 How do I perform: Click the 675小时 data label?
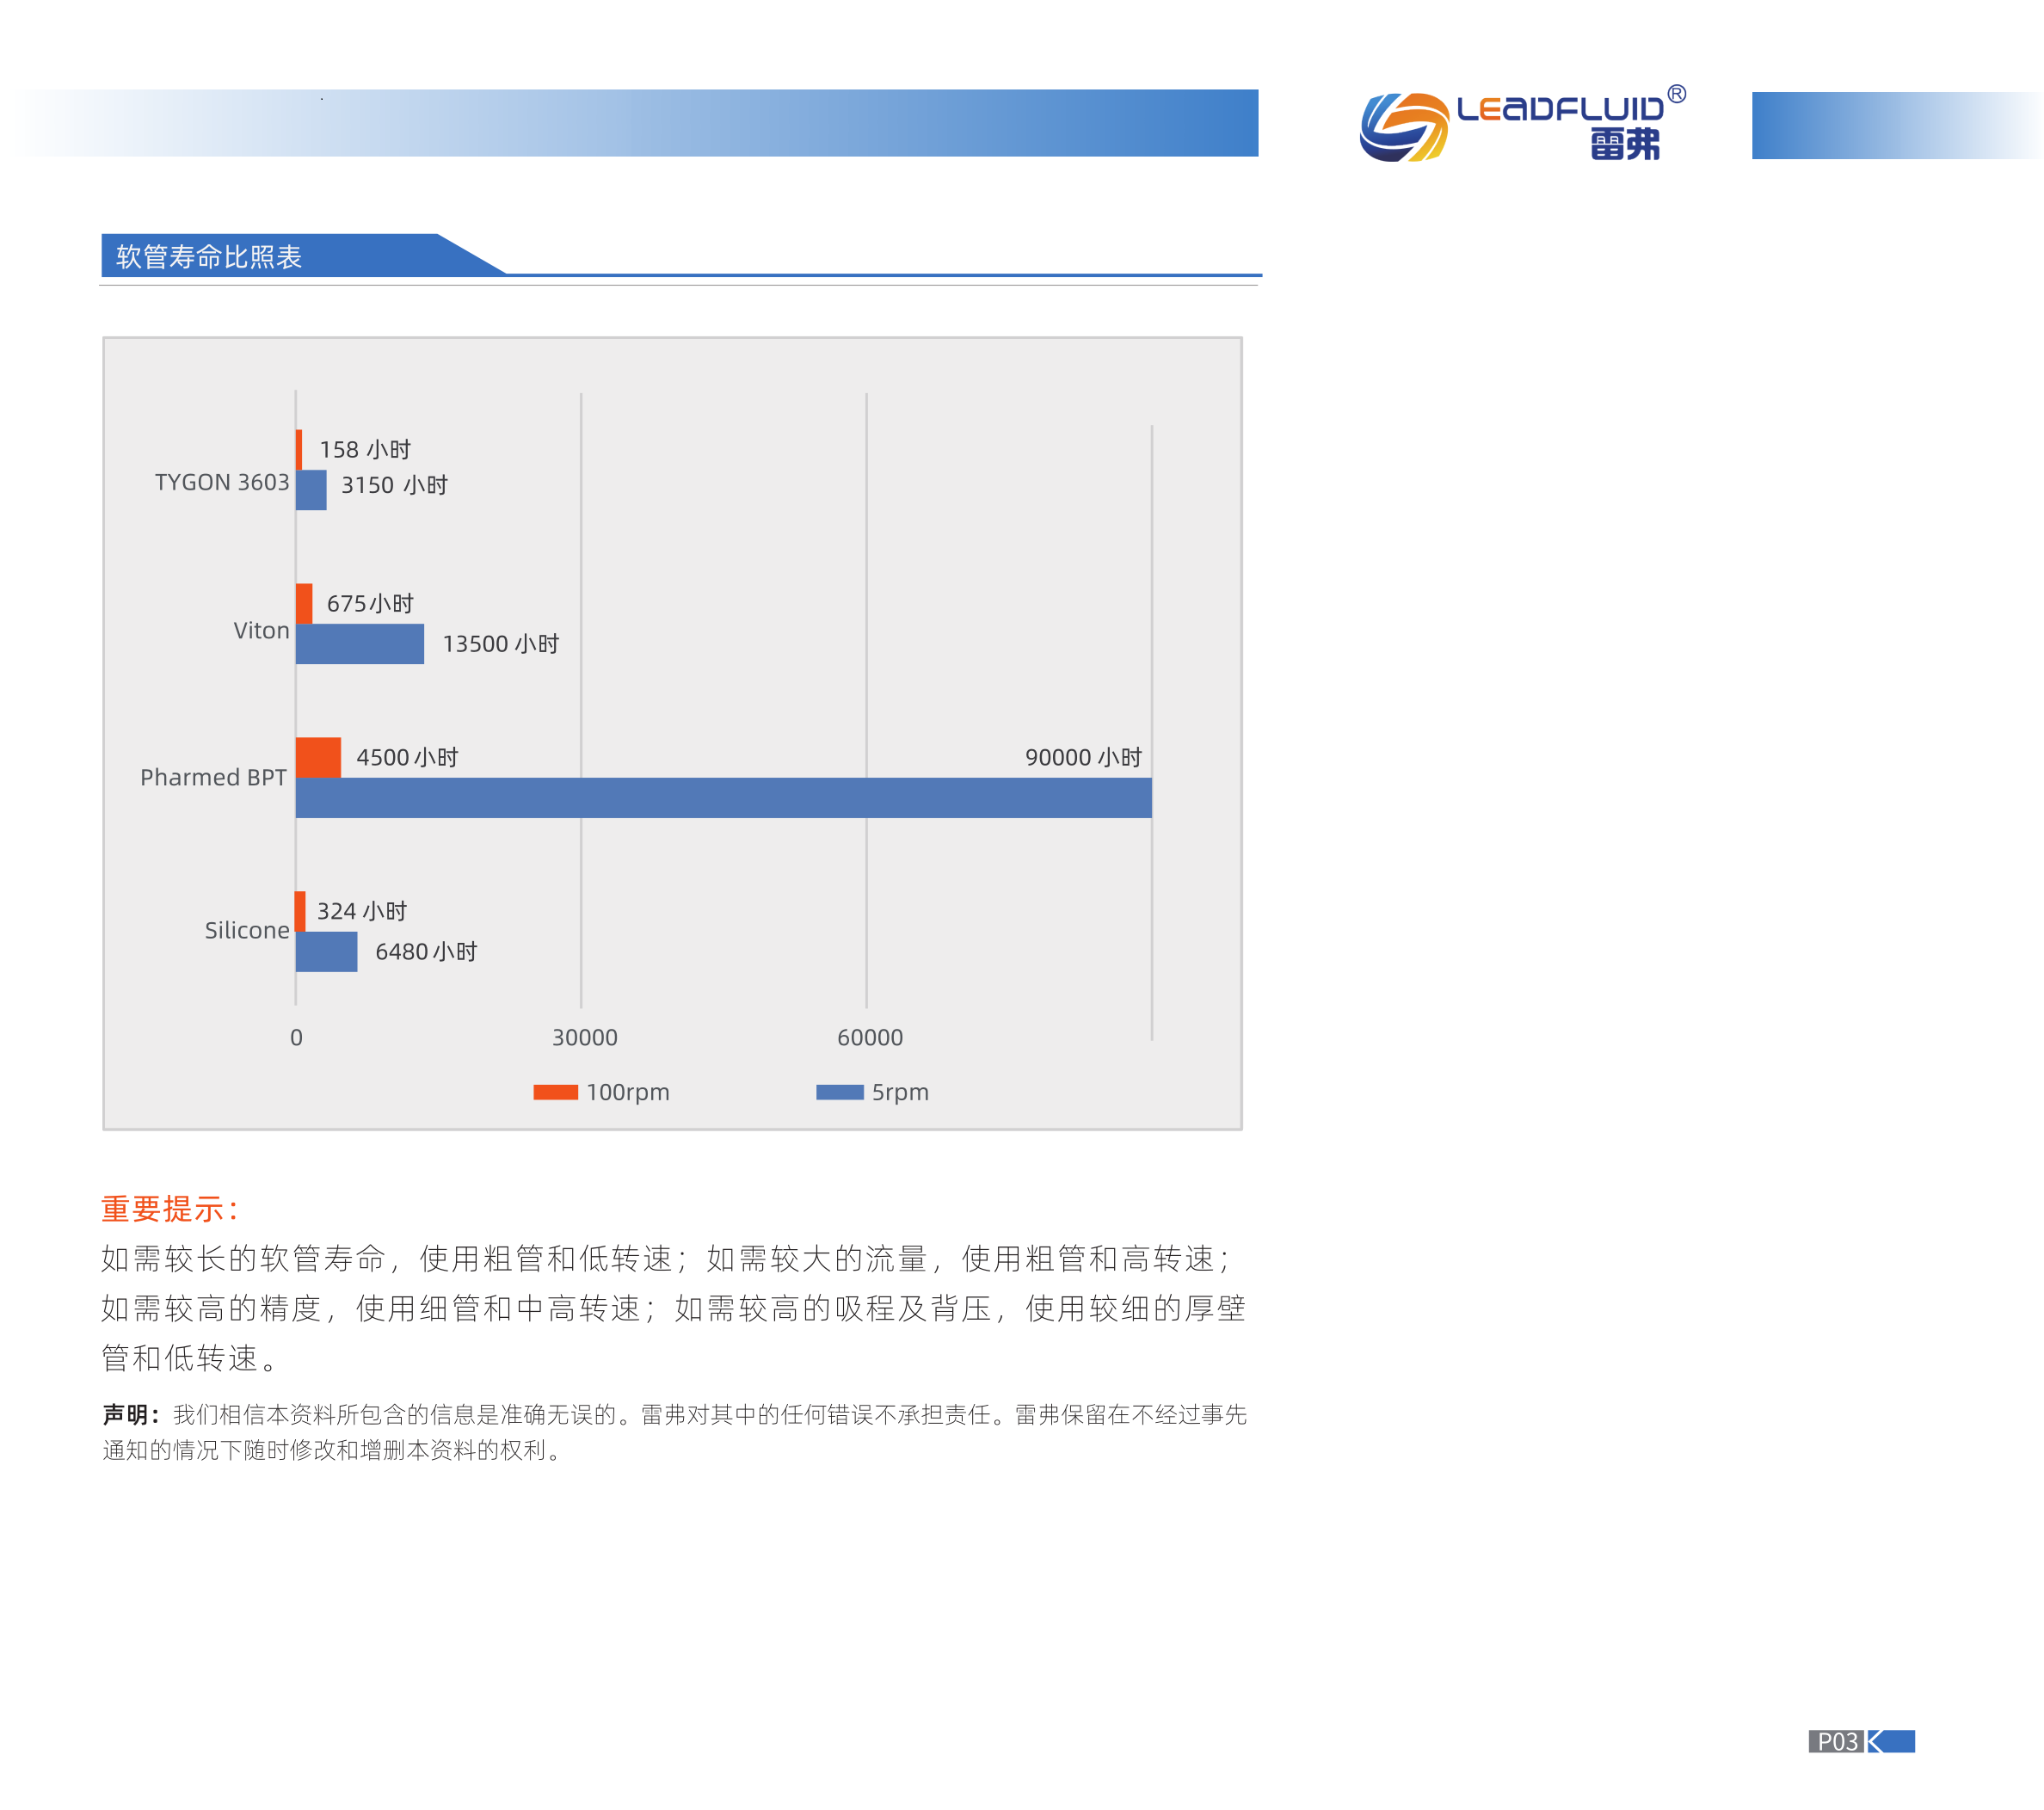(x=370, y=603)
